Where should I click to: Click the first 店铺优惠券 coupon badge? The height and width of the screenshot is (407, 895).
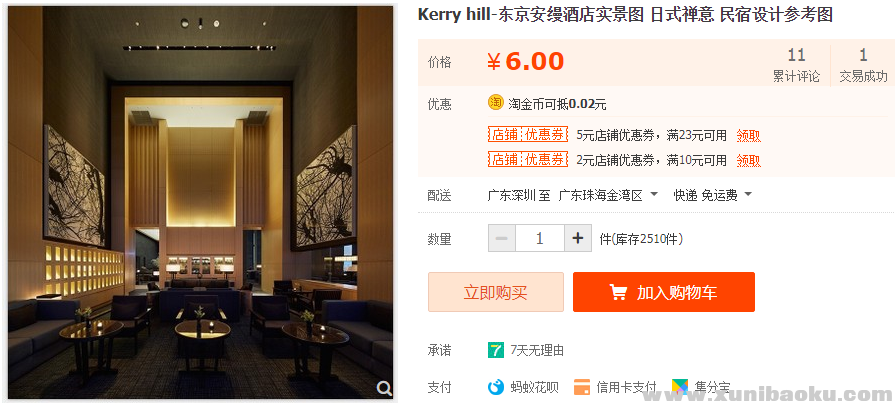(528, 135)
